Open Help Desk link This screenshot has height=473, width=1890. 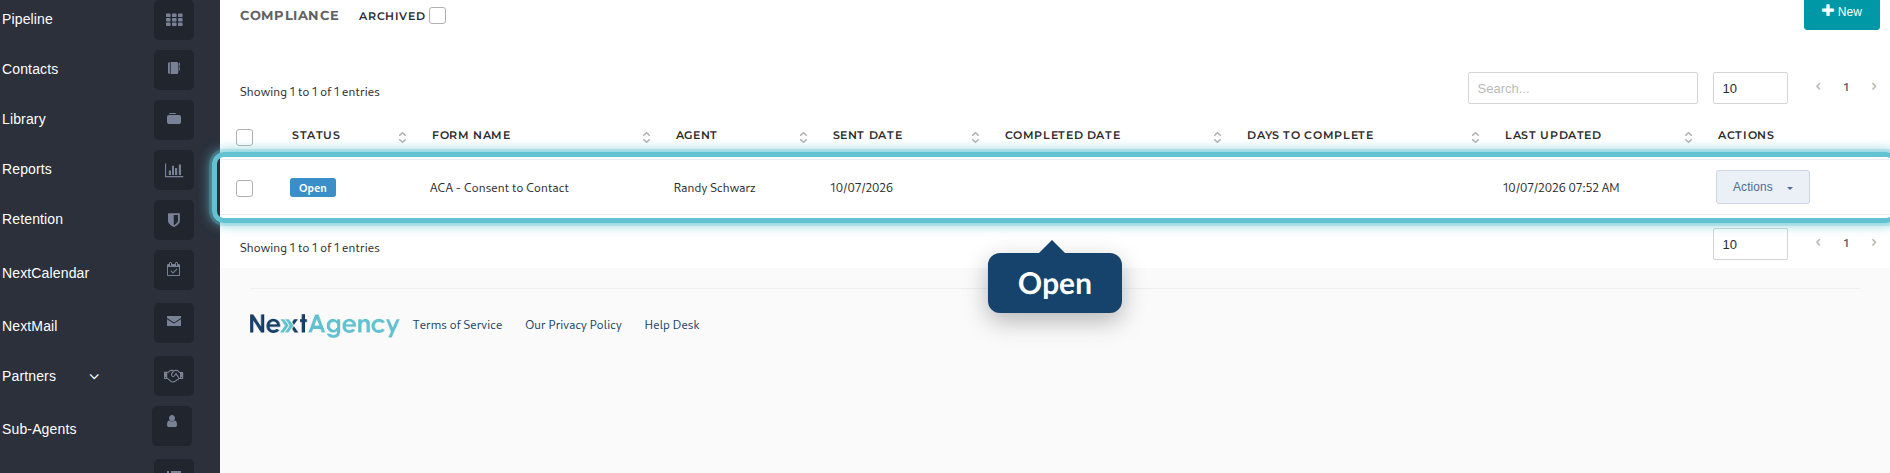(672, 325)
